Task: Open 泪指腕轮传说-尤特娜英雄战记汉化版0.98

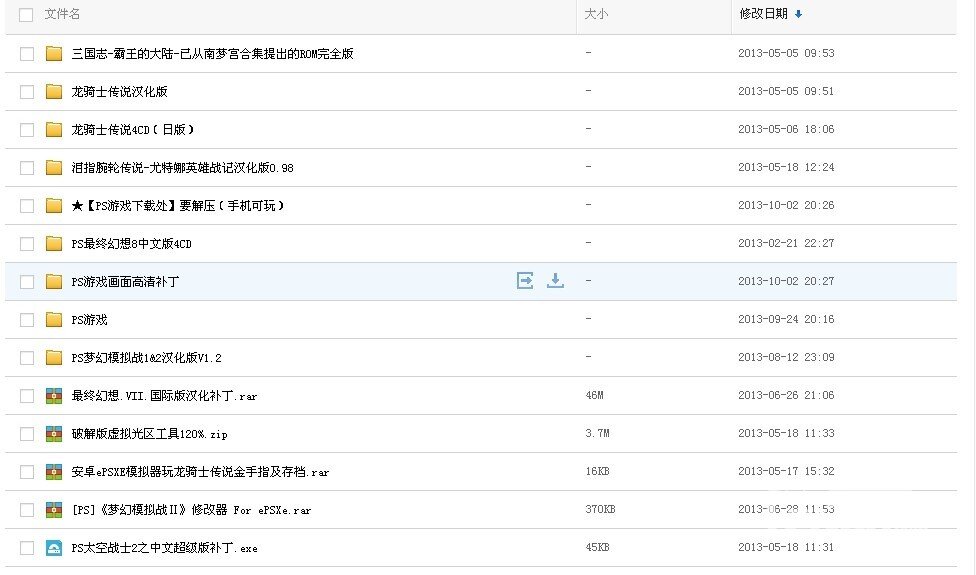Action: 182,167
